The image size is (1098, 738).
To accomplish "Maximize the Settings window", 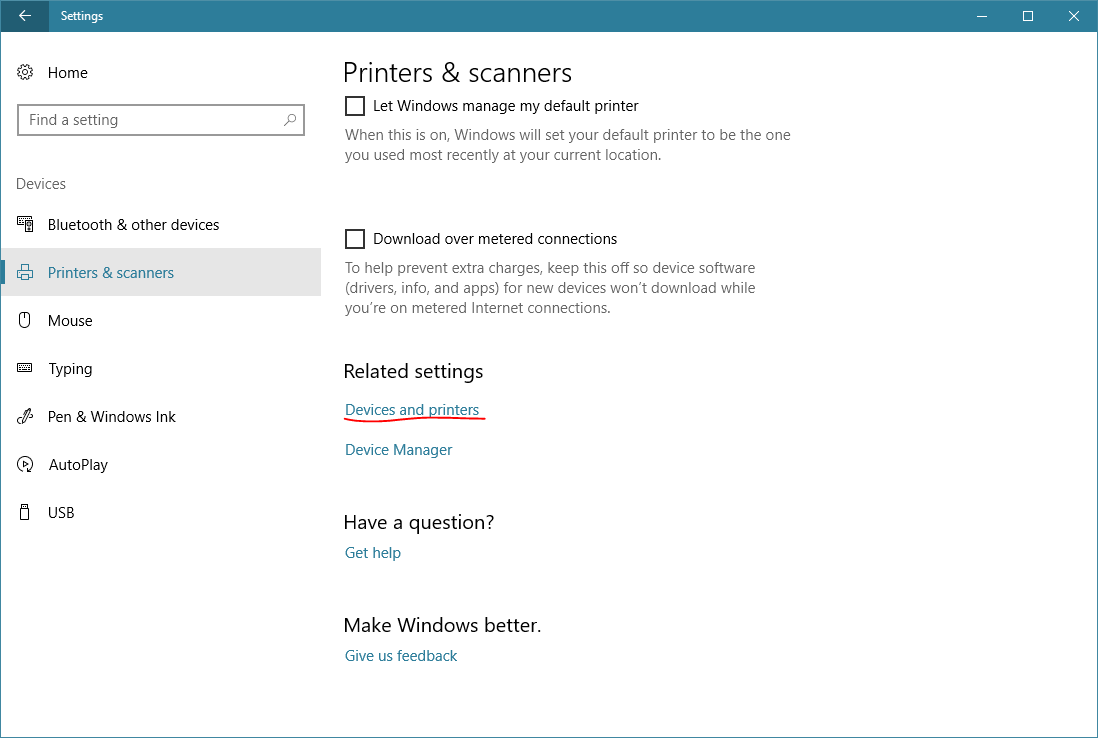I will tap(1028, 15).
